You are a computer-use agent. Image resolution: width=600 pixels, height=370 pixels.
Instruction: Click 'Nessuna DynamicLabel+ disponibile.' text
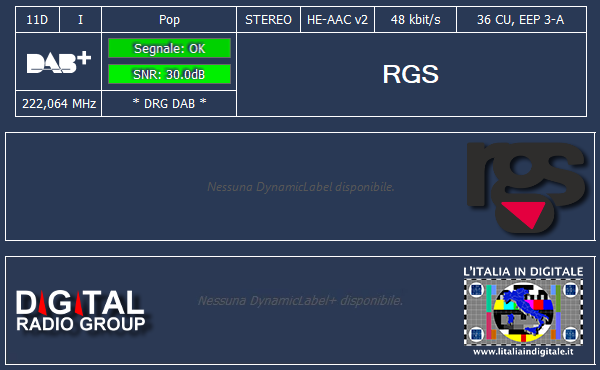(300, 300)
